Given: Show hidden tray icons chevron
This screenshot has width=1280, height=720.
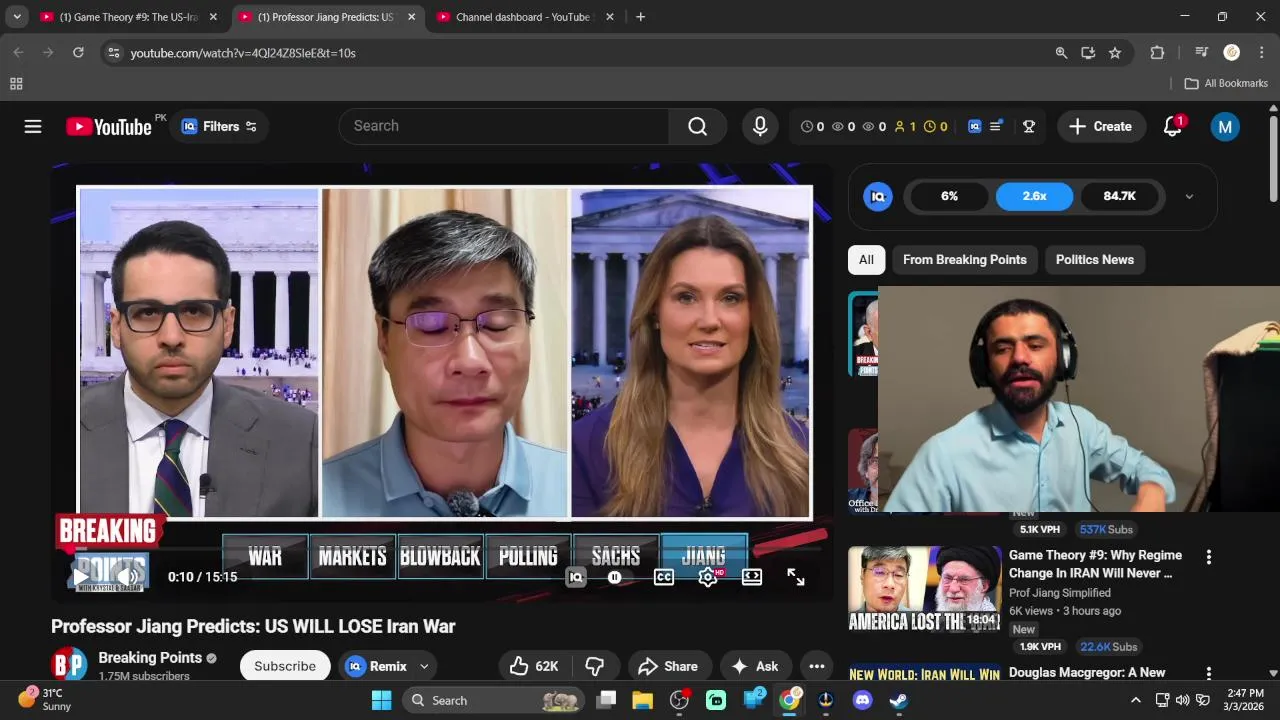Looking at the screenshot, I should pyautogui.click(x=1135, y=700).
